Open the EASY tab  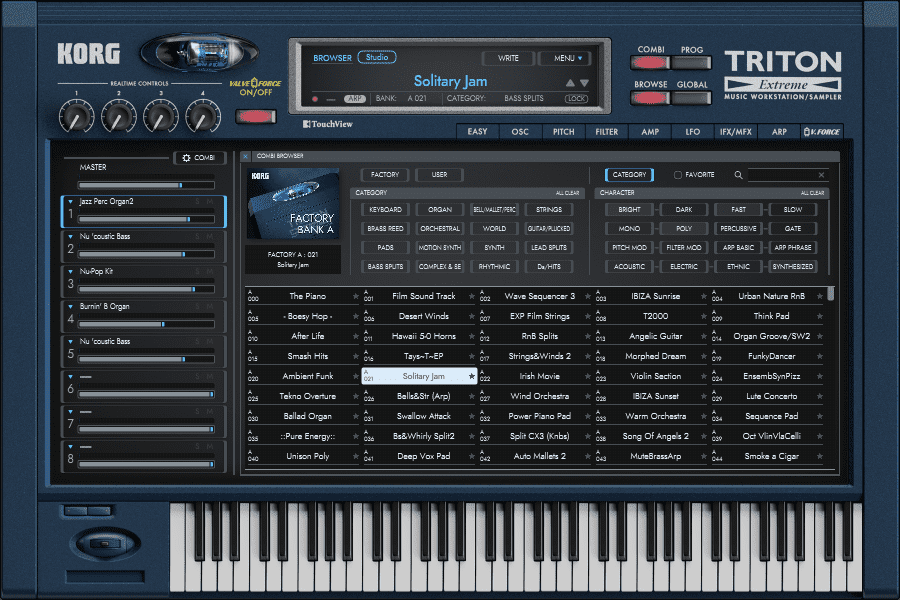tap(478, 132)
